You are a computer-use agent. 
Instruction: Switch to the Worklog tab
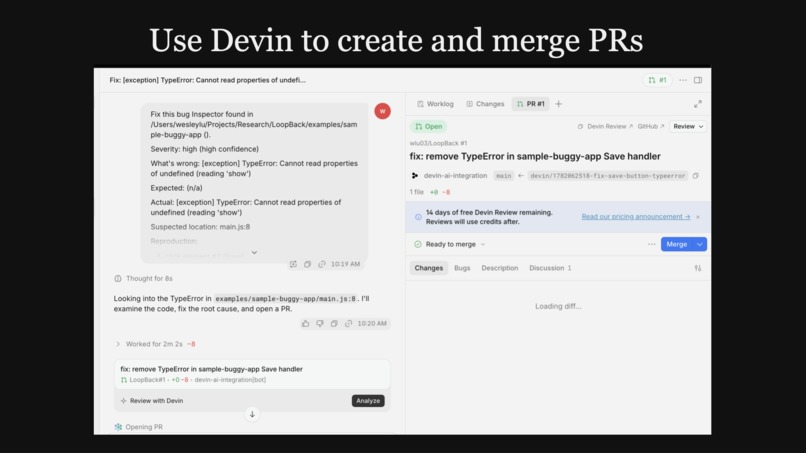tap(435, 104)
